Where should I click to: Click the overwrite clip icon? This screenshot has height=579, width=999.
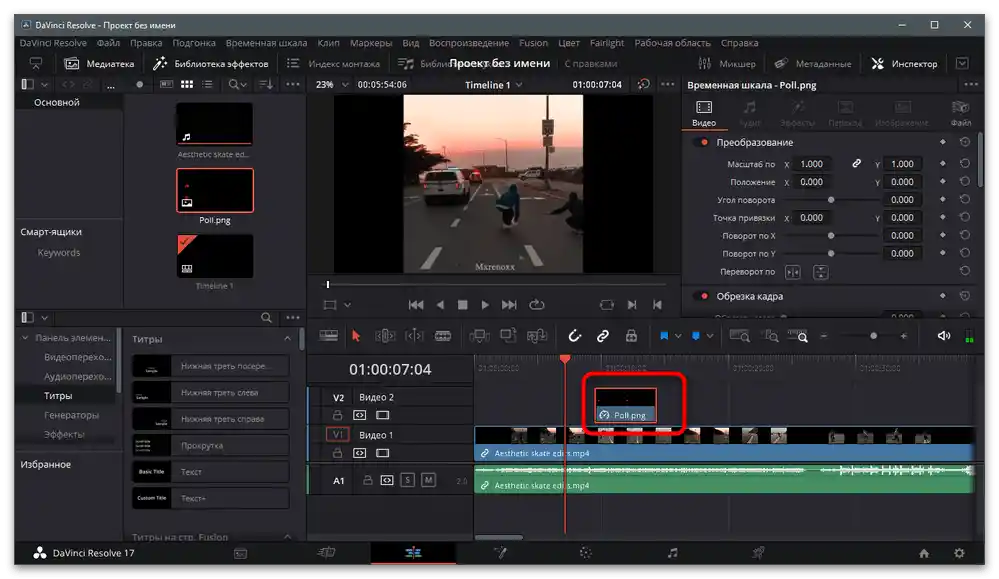pyautogui.click(x=508, y=336)
